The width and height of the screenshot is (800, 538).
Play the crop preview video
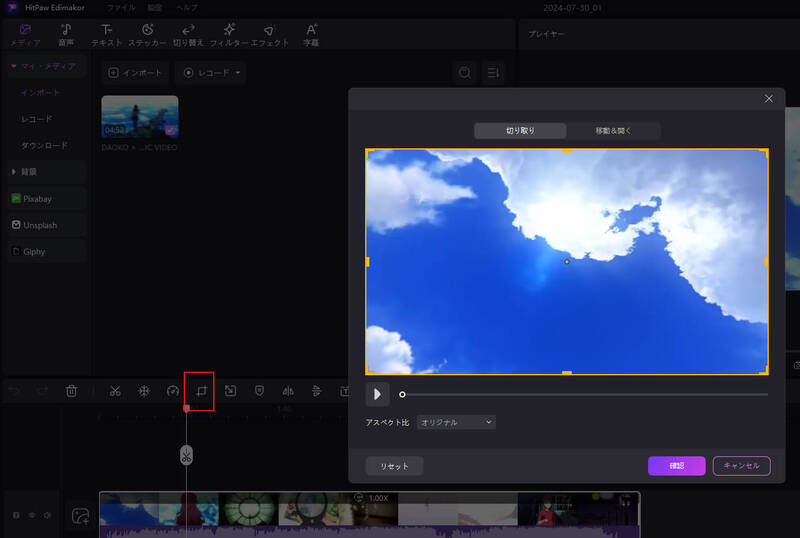pos(378,395)
